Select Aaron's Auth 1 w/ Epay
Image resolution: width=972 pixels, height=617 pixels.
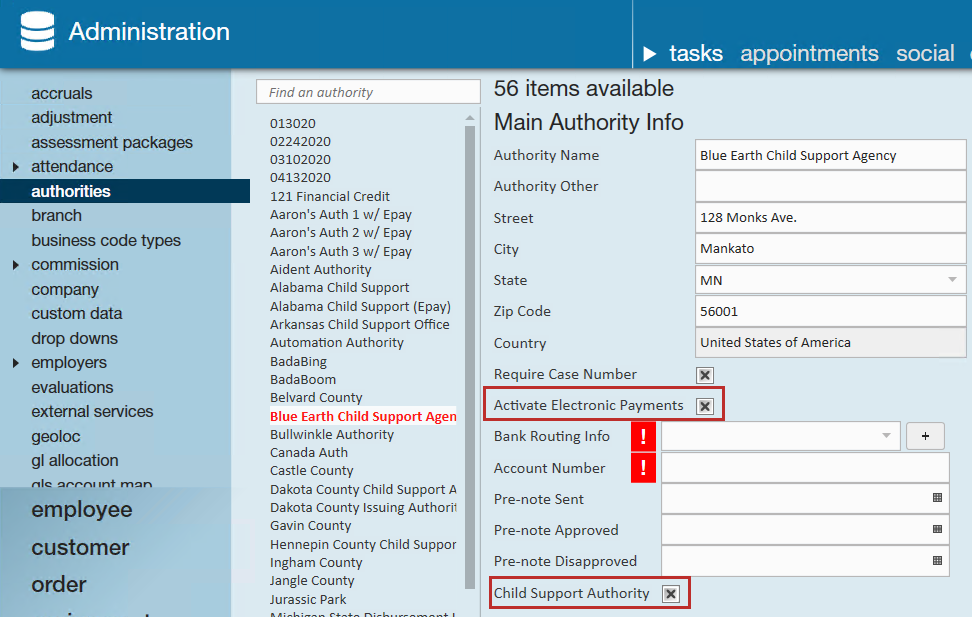[x=341, y=215]
